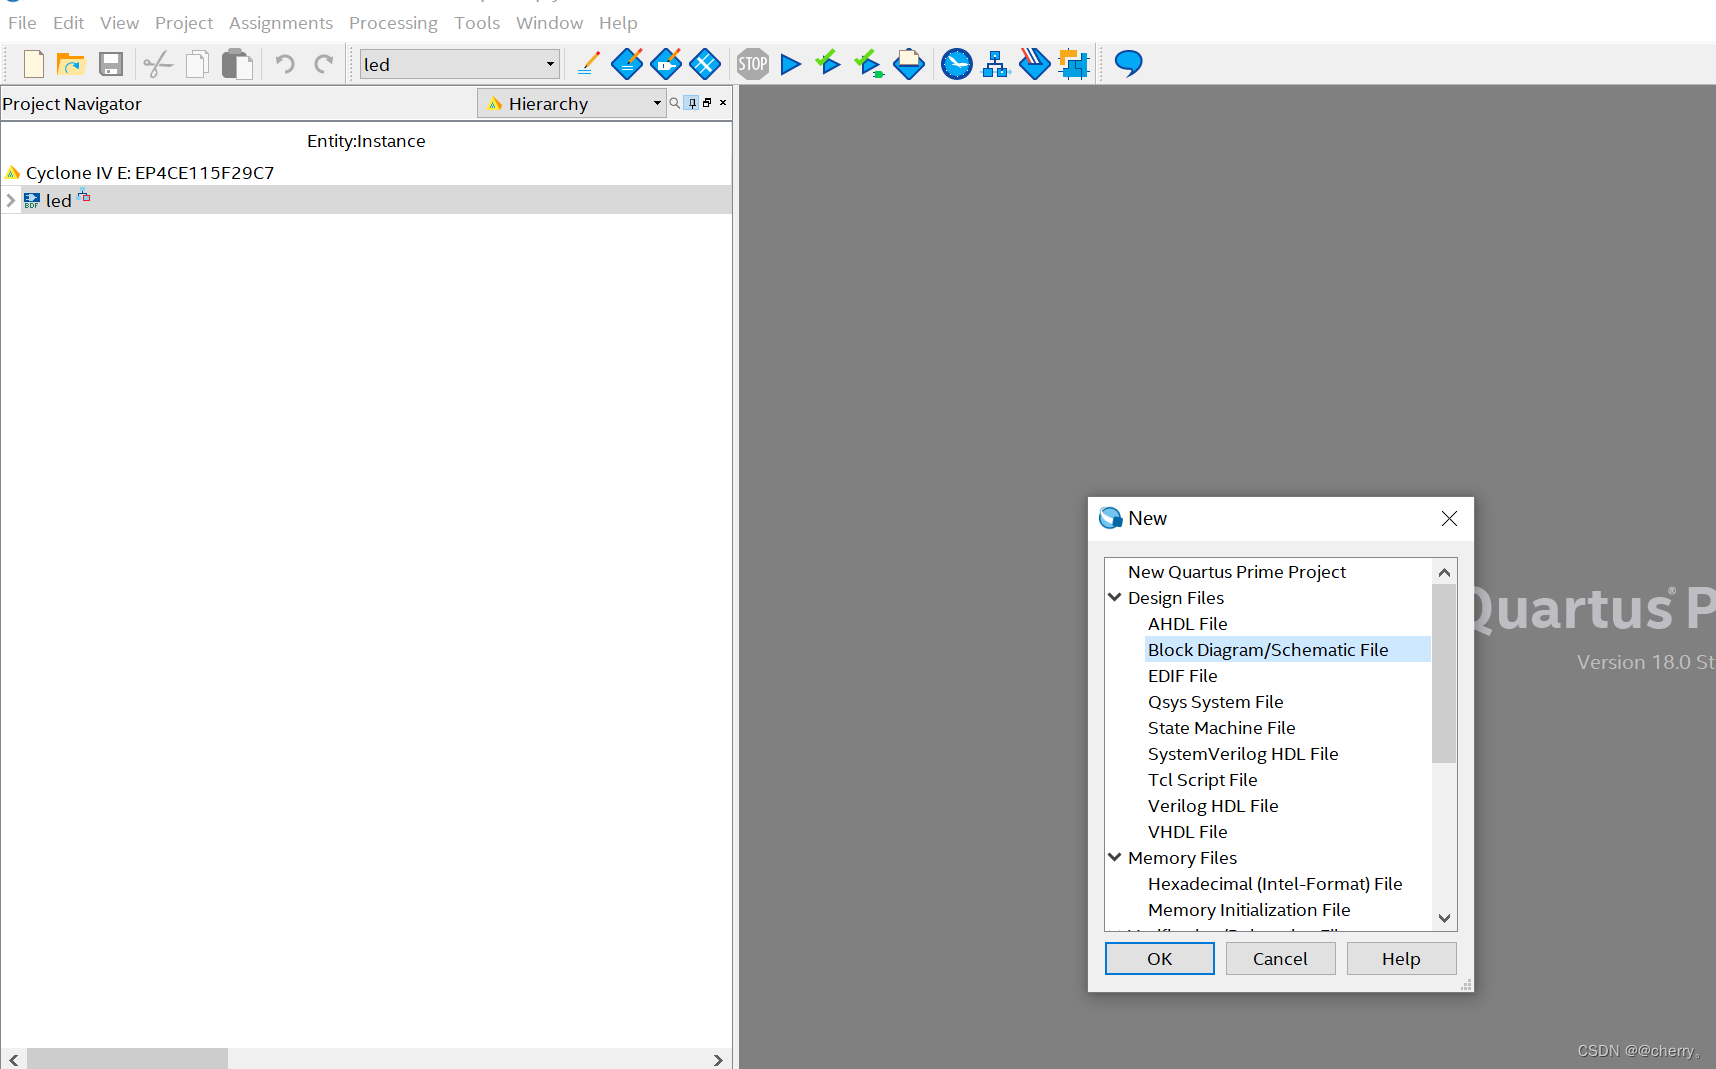
Task: Collapse the Design Files group
Action: pos(1115,597)
